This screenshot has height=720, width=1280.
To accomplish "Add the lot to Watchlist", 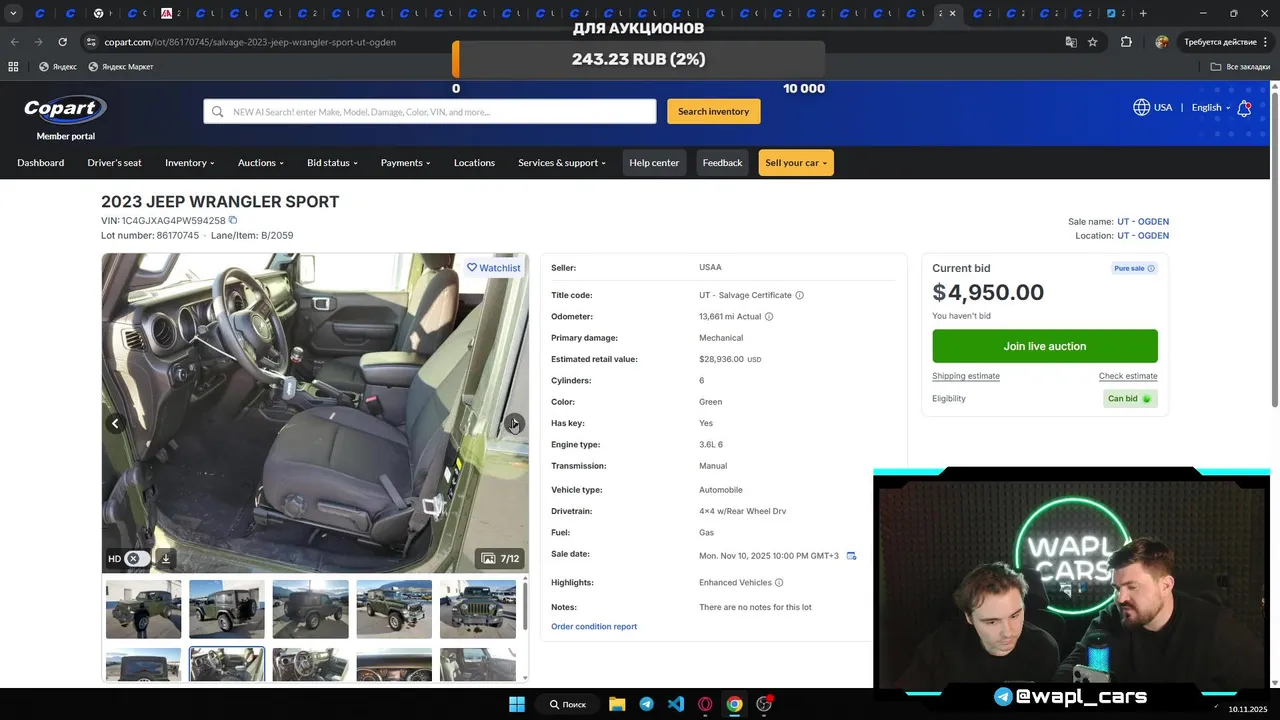I will [494, 268].
